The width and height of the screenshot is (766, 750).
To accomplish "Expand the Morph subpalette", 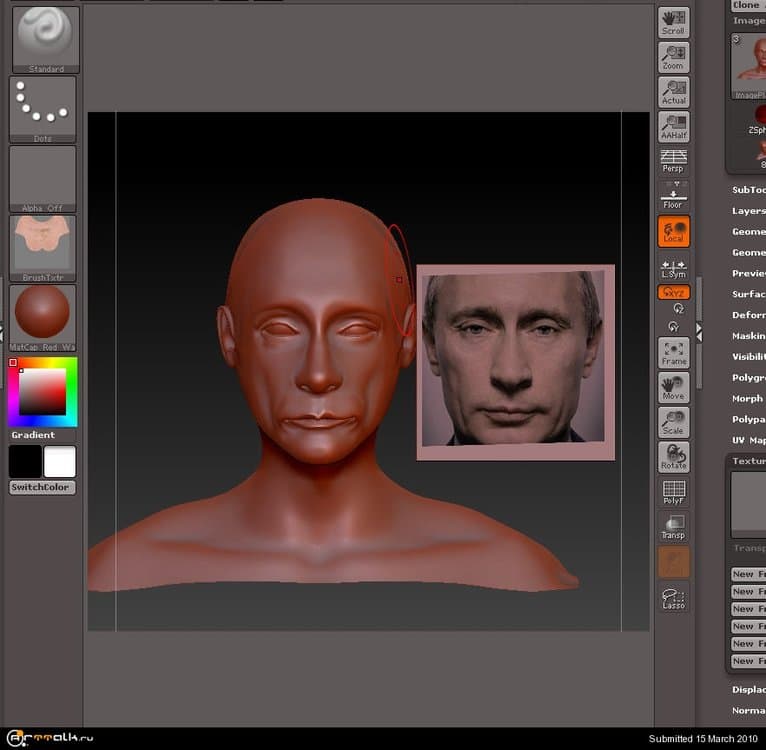I will [748, 399].
